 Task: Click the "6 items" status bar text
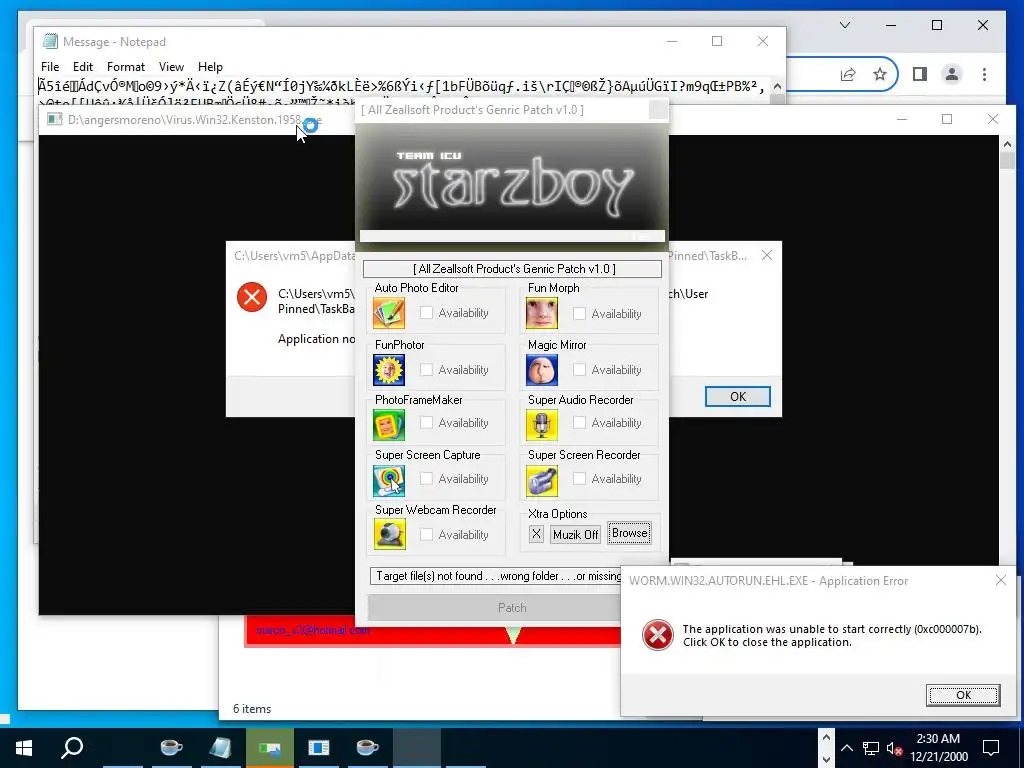[x=252, y=709]
